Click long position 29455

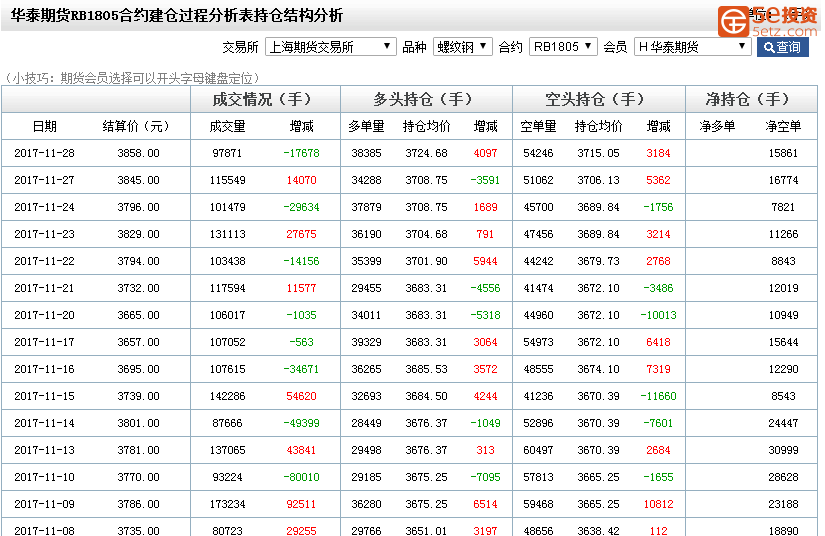[366, 288]
